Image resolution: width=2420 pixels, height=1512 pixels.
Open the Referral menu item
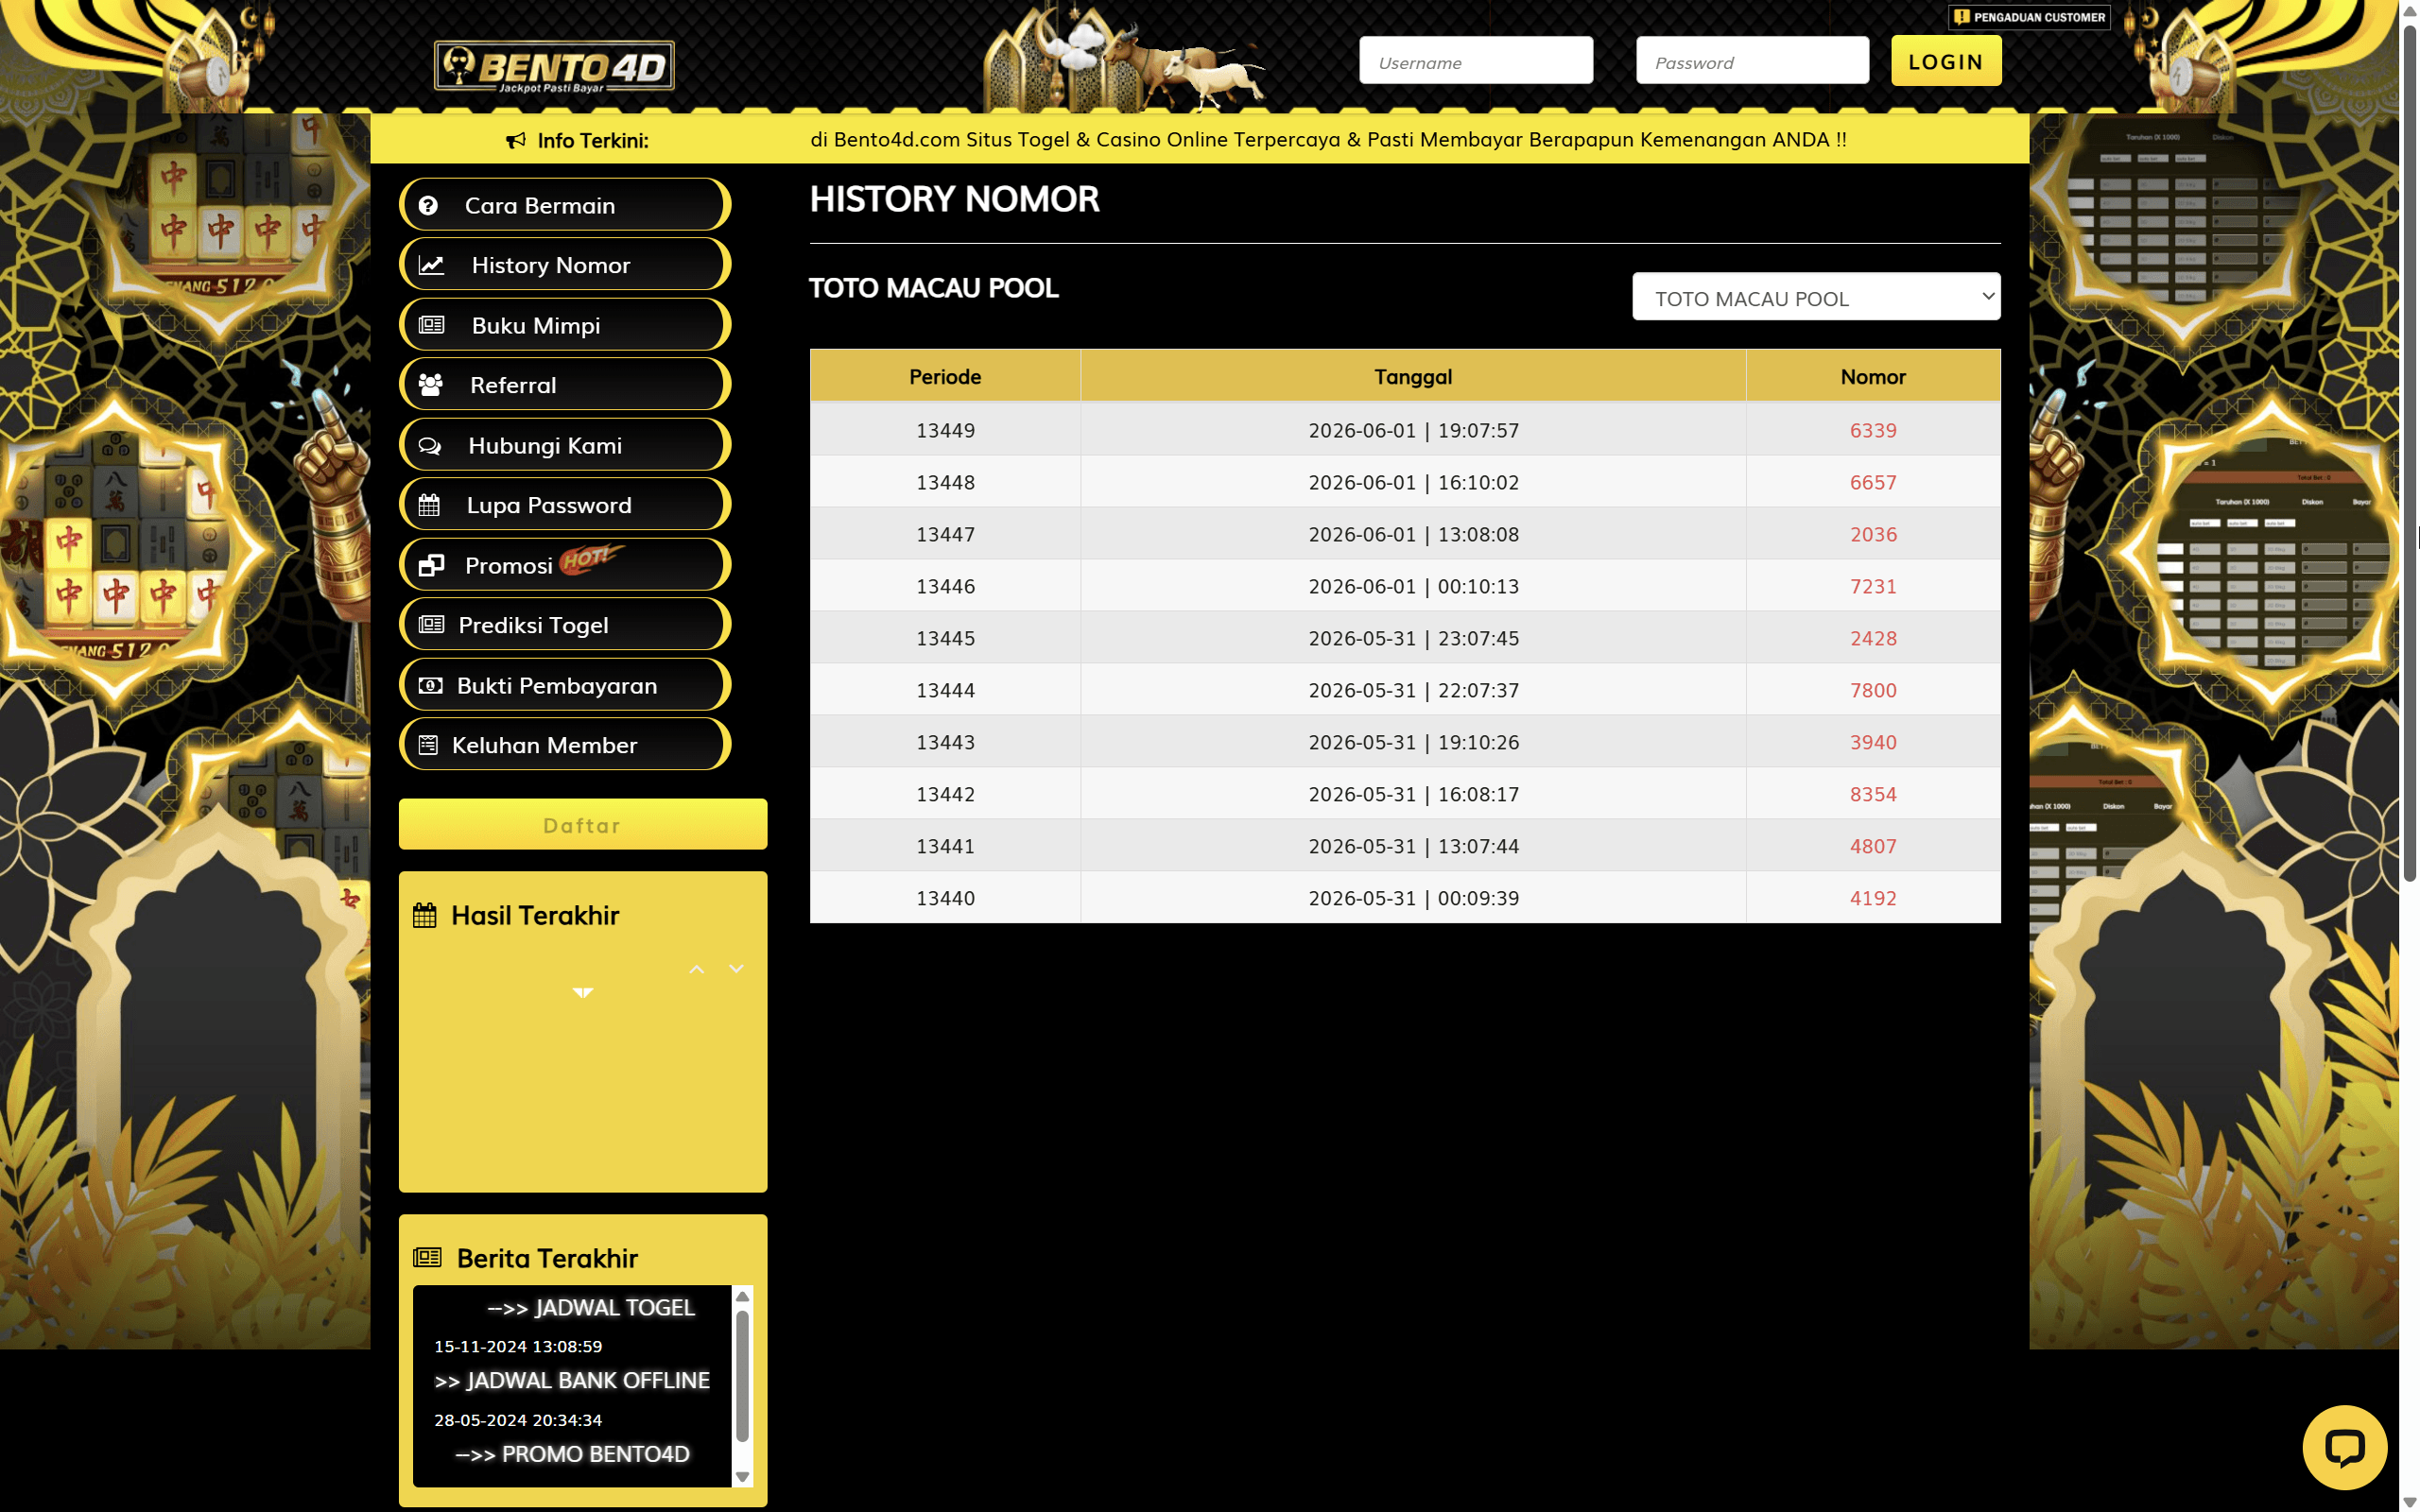565,385
